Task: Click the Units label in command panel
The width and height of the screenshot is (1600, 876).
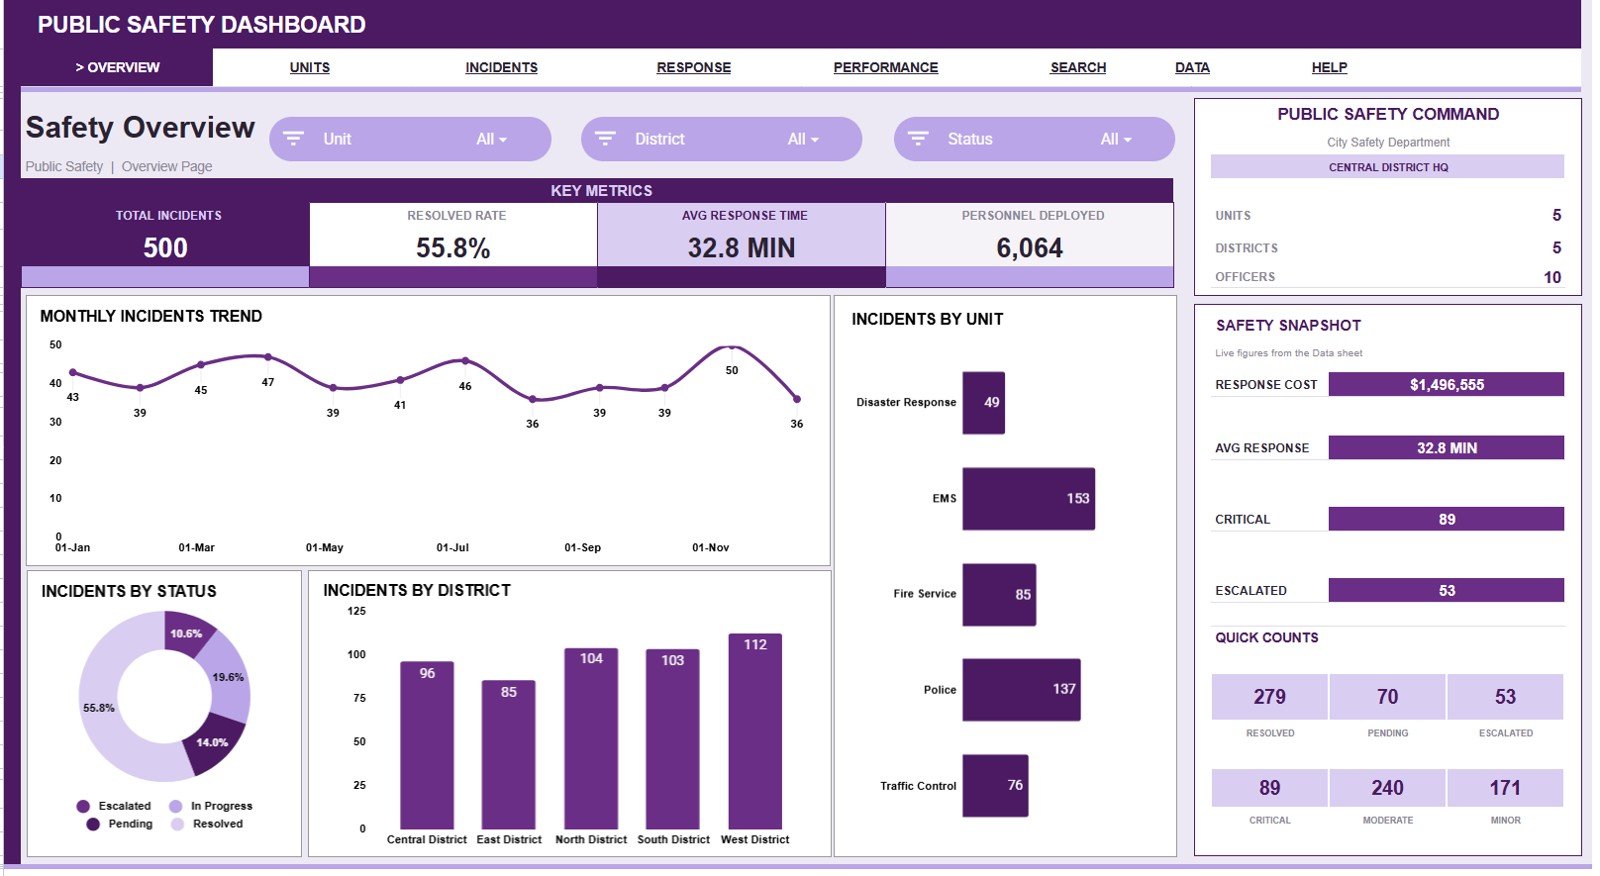Action: click(1233, 215)
